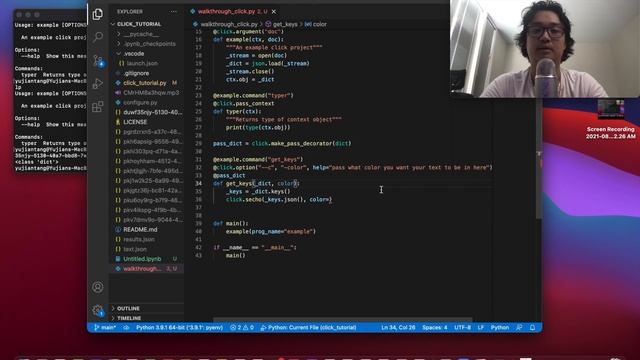Click the editor horizontal scrollbar
The image size is (640, 360).
tap(342, 320)
